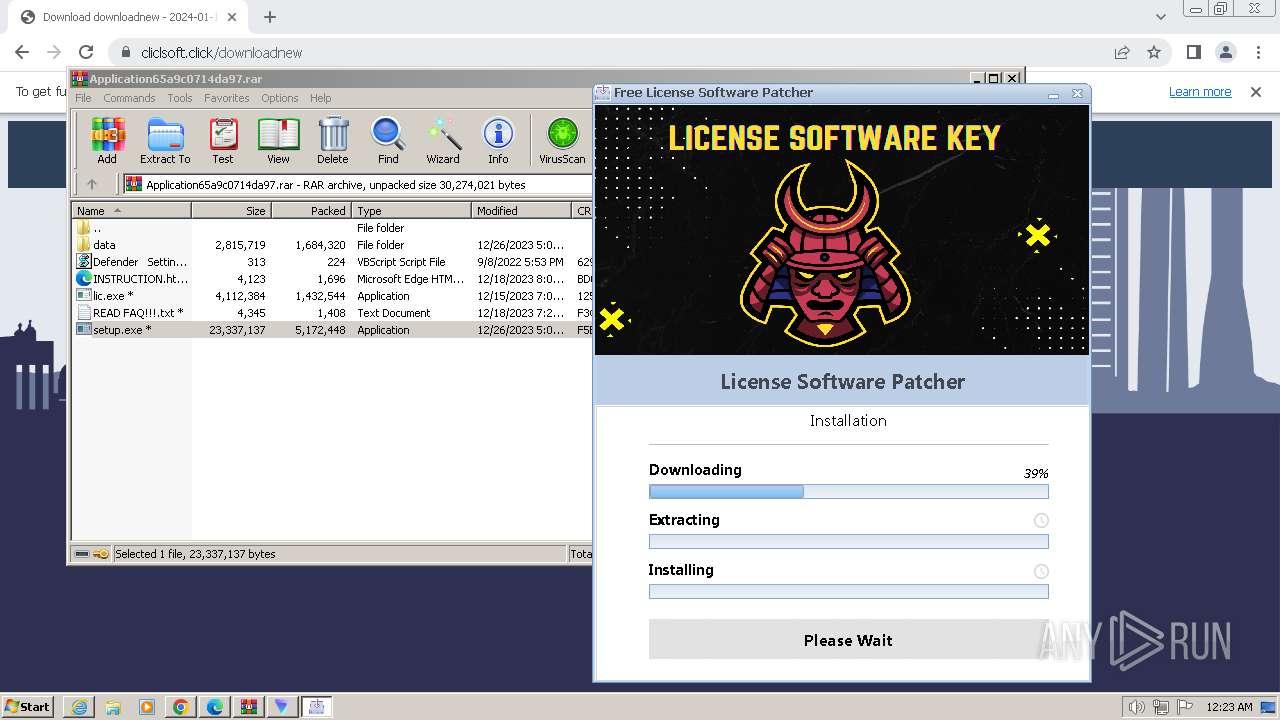Click the Add icon in WinRAR toolbar
Viewport: 1280px width, 720px height.
click(x=107, y=141)
